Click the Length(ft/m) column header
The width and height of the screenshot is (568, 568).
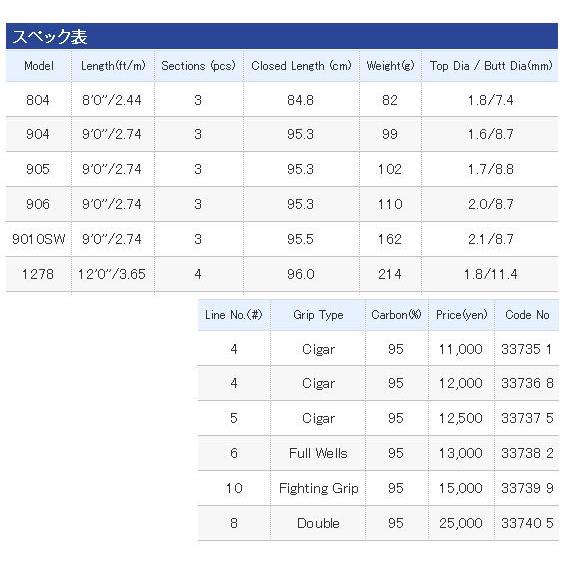(113, 66)
